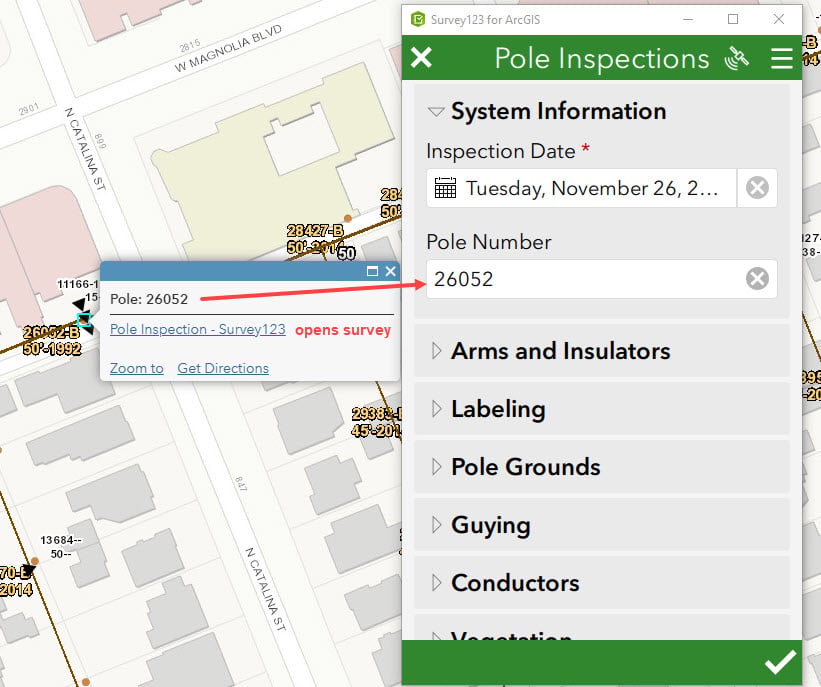
Task: Click the black triangle marker near 2014 label
Action: (x=28, y=570)
